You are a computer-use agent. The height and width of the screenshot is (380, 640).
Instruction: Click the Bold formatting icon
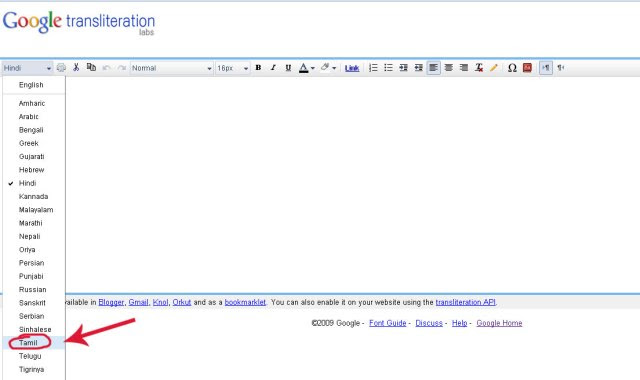(x=258, y=68)
